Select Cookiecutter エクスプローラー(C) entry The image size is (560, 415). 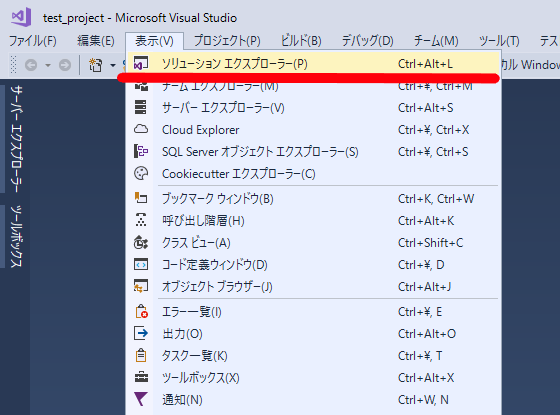click(314, 174)
